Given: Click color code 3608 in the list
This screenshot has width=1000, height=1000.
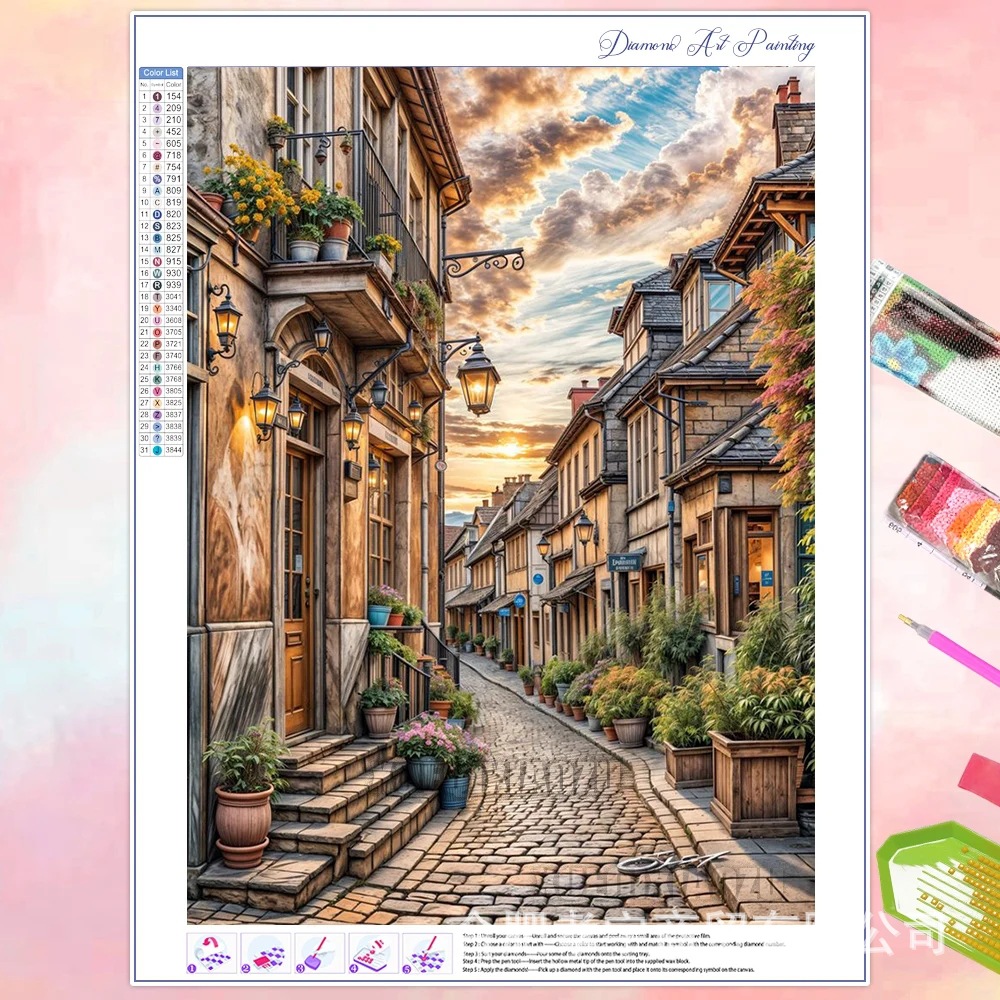Looking at the screenshot, I should coord(173,320).
